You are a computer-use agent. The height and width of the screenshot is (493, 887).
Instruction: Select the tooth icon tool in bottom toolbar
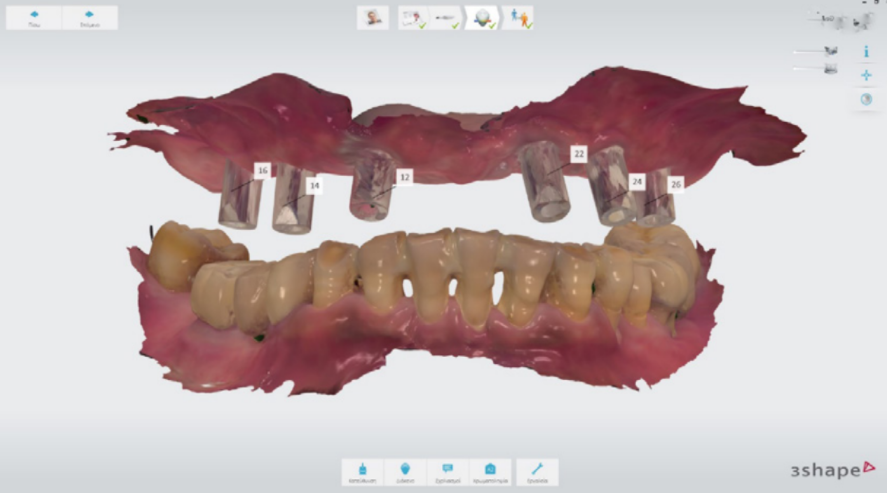(x=405, y=471)
